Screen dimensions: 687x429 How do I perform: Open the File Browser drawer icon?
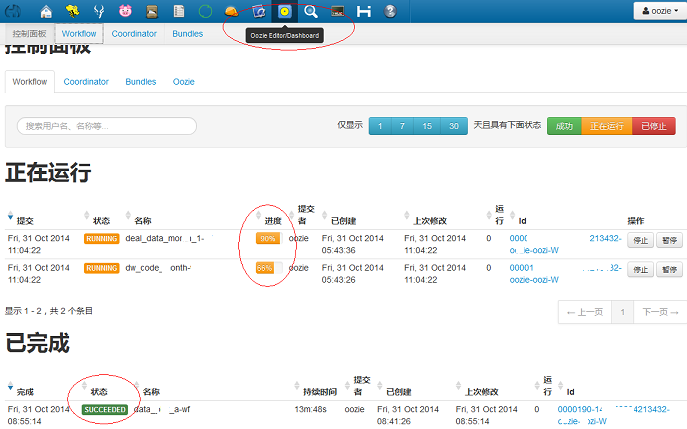tap(152, 11)
